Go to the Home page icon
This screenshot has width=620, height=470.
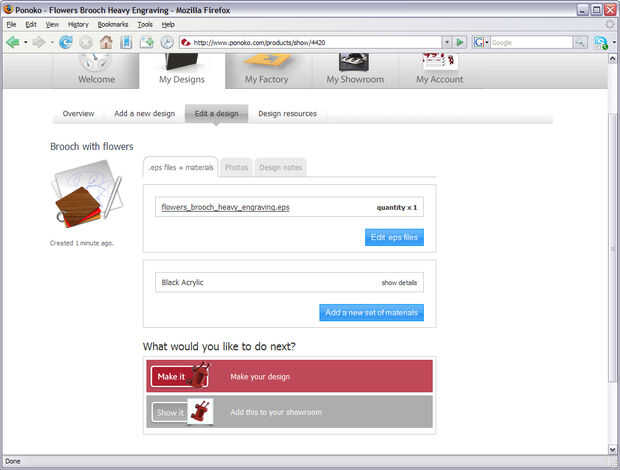[106, 42]
